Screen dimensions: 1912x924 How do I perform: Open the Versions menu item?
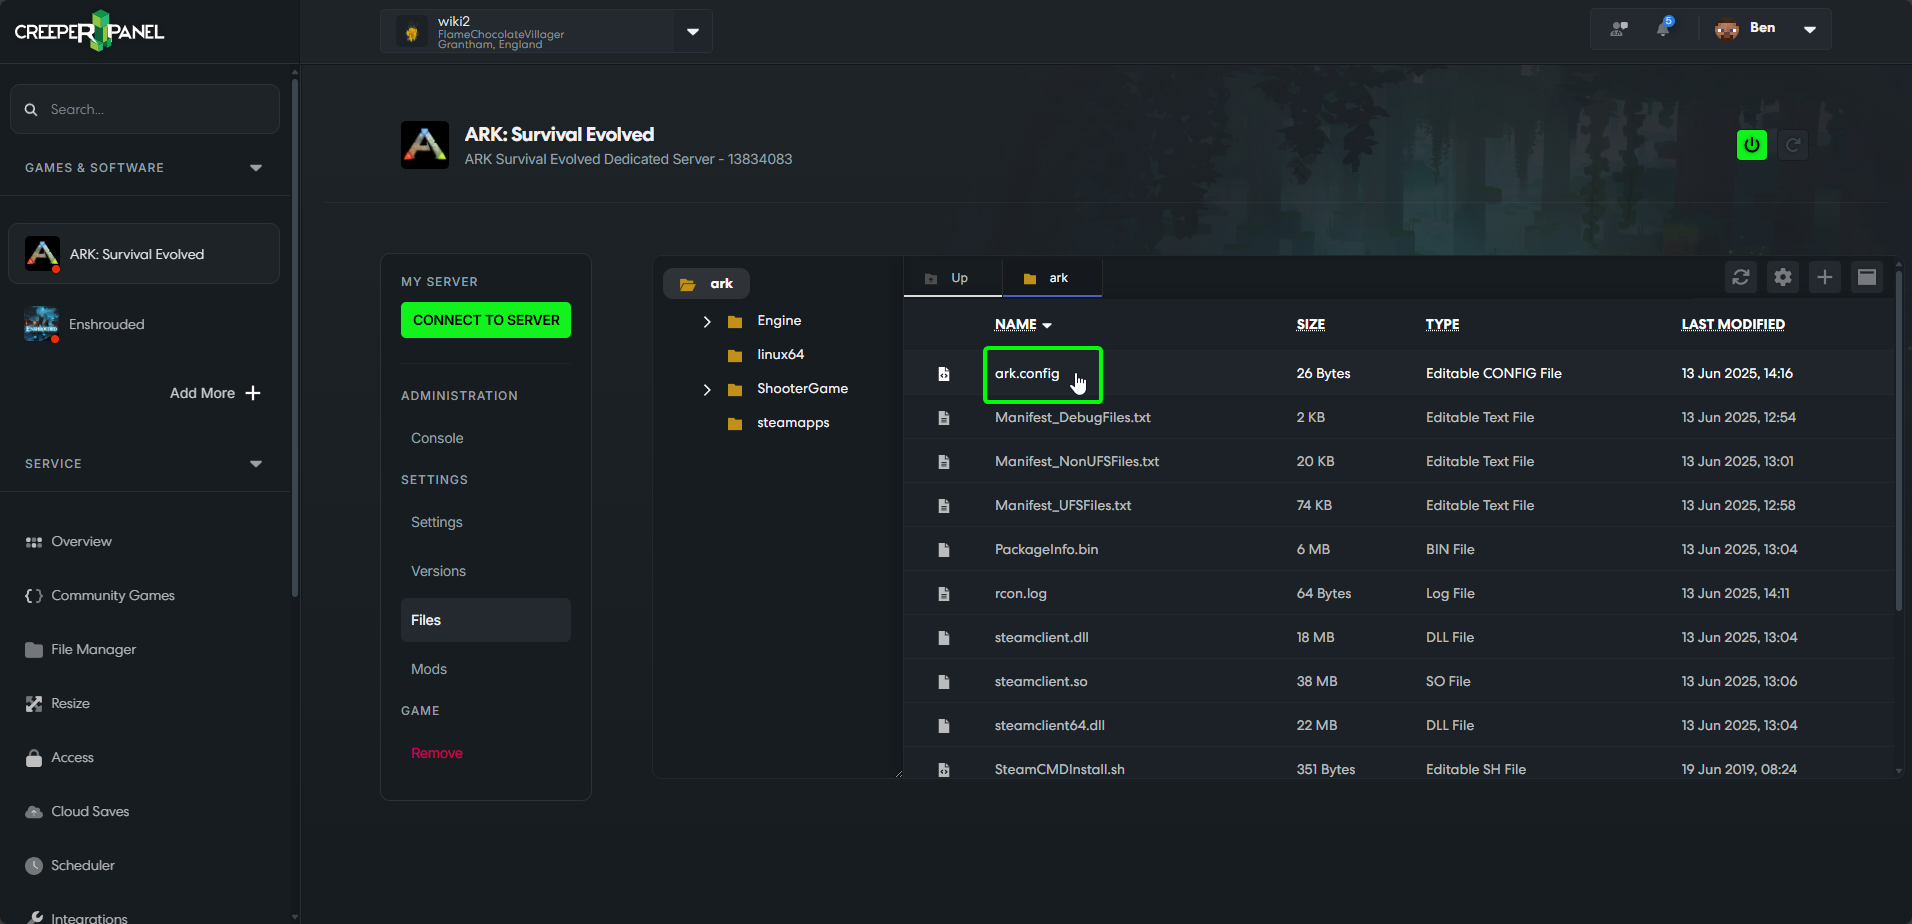pyautogui.click(x=438, y=571)
